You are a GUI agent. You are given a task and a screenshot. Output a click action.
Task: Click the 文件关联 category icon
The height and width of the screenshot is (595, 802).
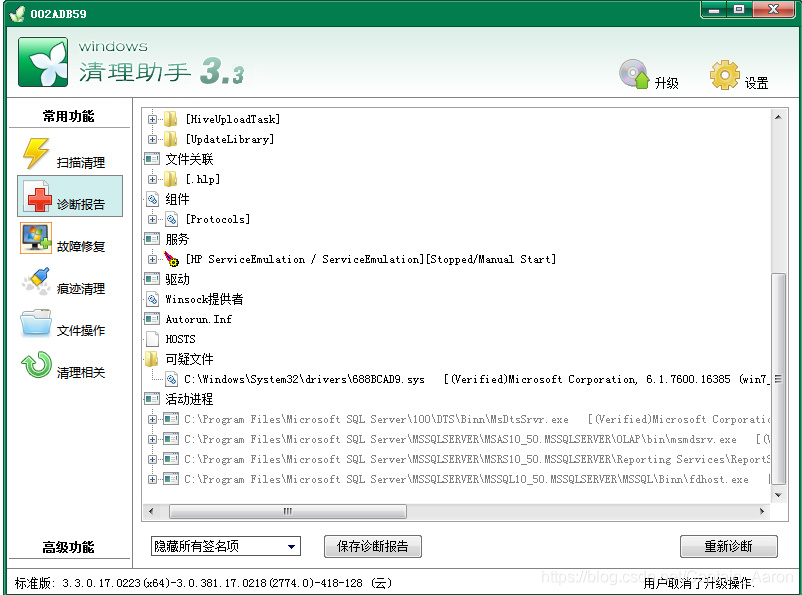(152, 159)
